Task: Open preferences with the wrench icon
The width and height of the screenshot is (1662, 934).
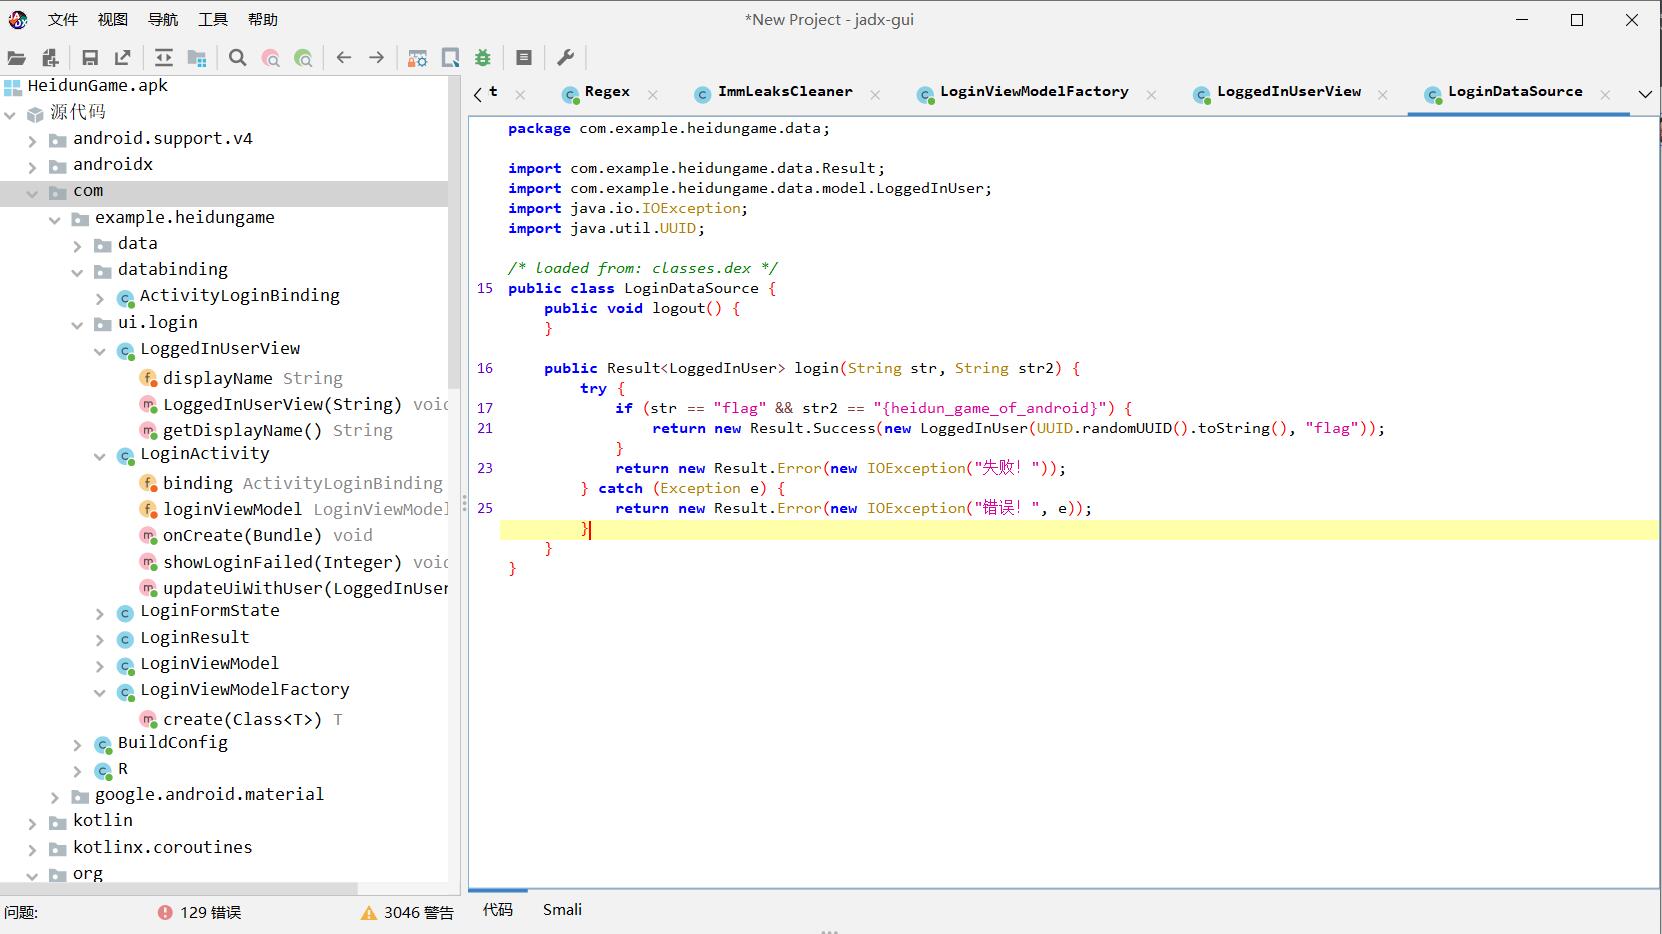Action: click(x=565, y=58)
